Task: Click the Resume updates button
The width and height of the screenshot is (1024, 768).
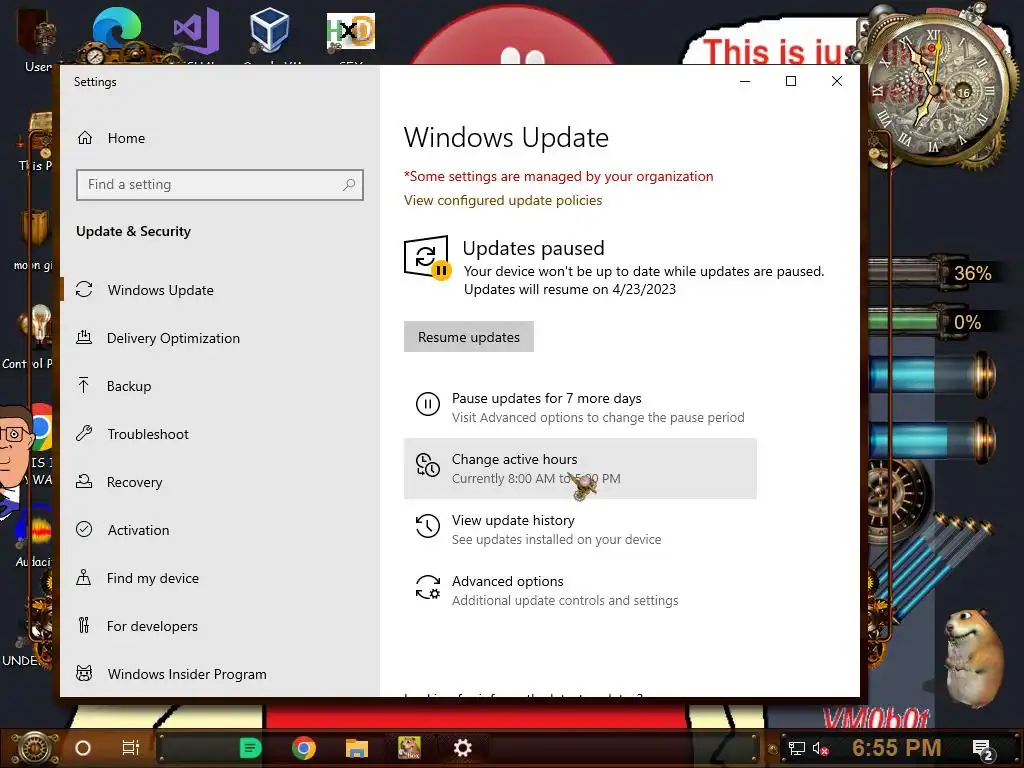Action: coord(469,337)
